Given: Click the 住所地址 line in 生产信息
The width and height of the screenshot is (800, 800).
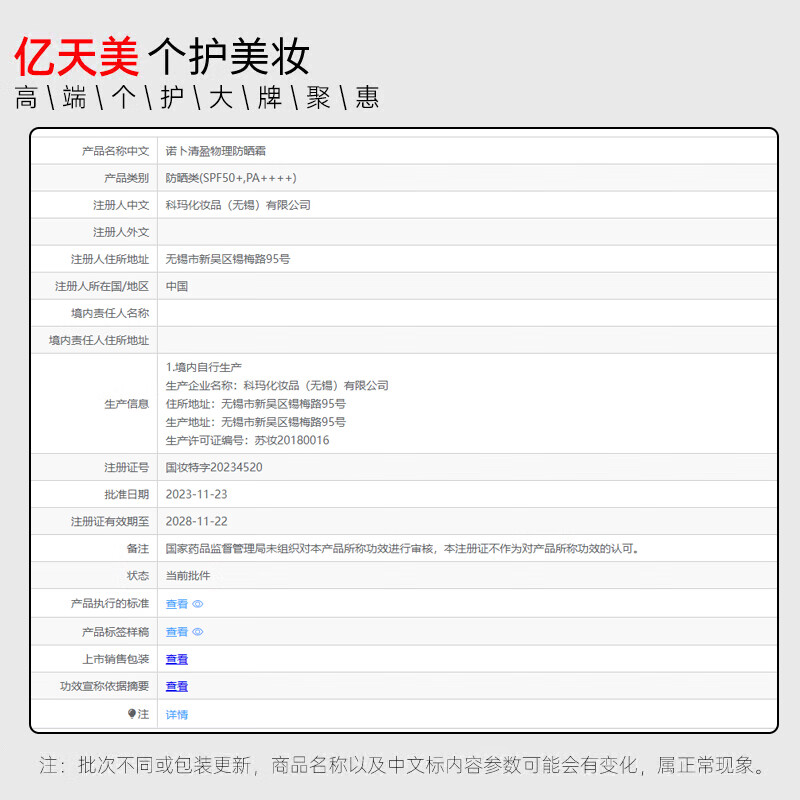Looking at the screenshot, I should click(256, 404).
